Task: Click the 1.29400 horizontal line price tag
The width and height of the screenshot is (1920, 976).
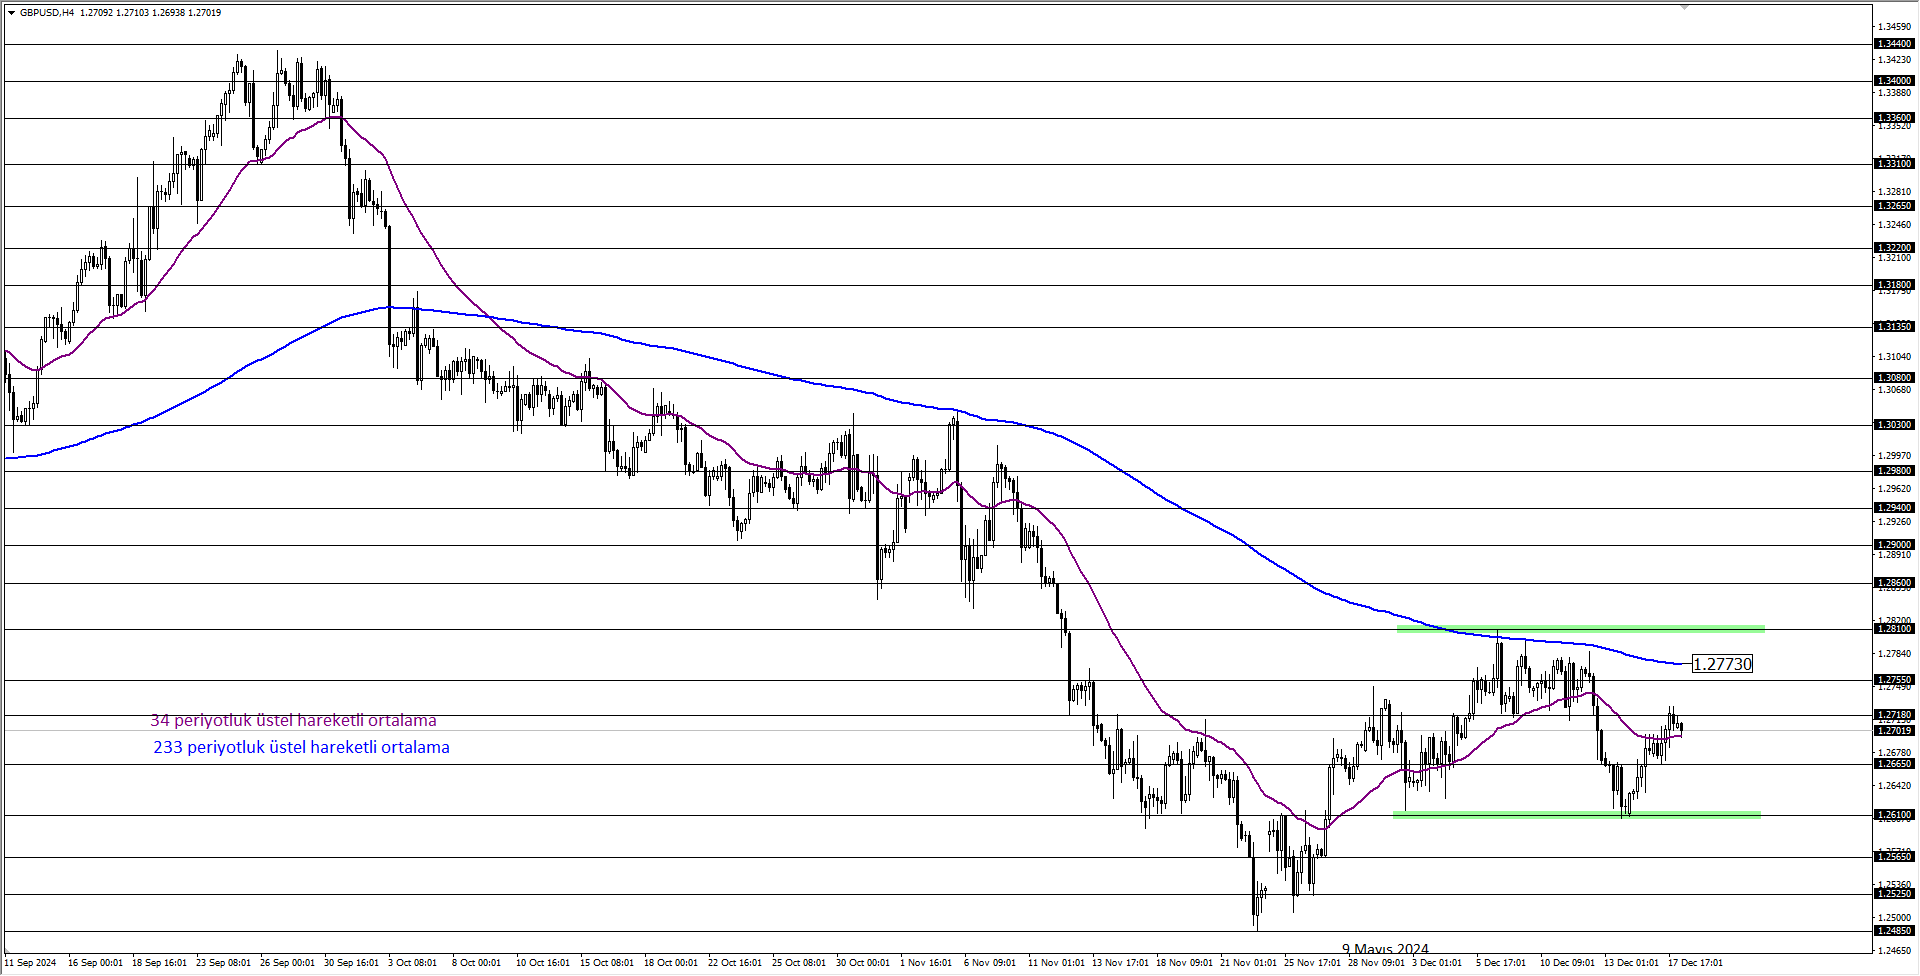Action: (x=1894, y=508)
